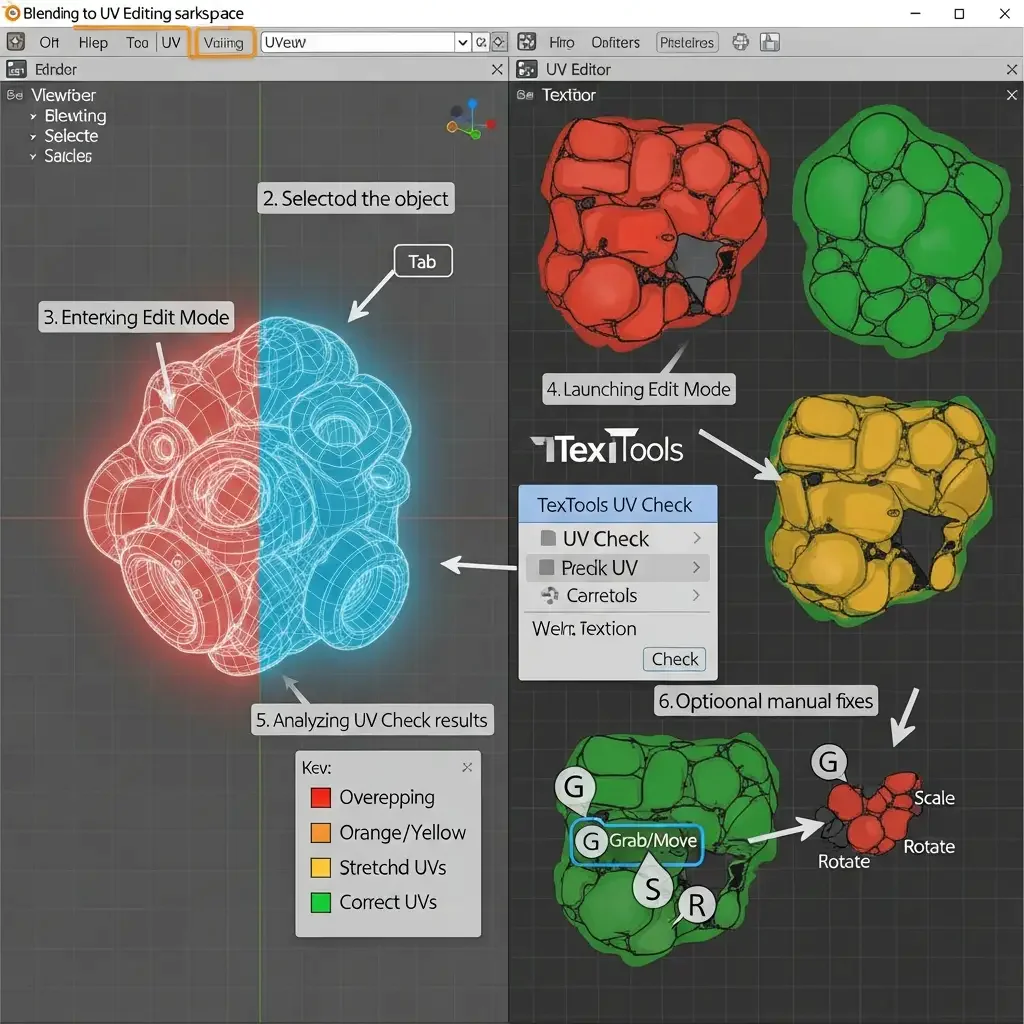The width and height of the screenshot is (1024, 1024).
Task: Click the Carretols icon in TexTools menu
Action: 548,596
